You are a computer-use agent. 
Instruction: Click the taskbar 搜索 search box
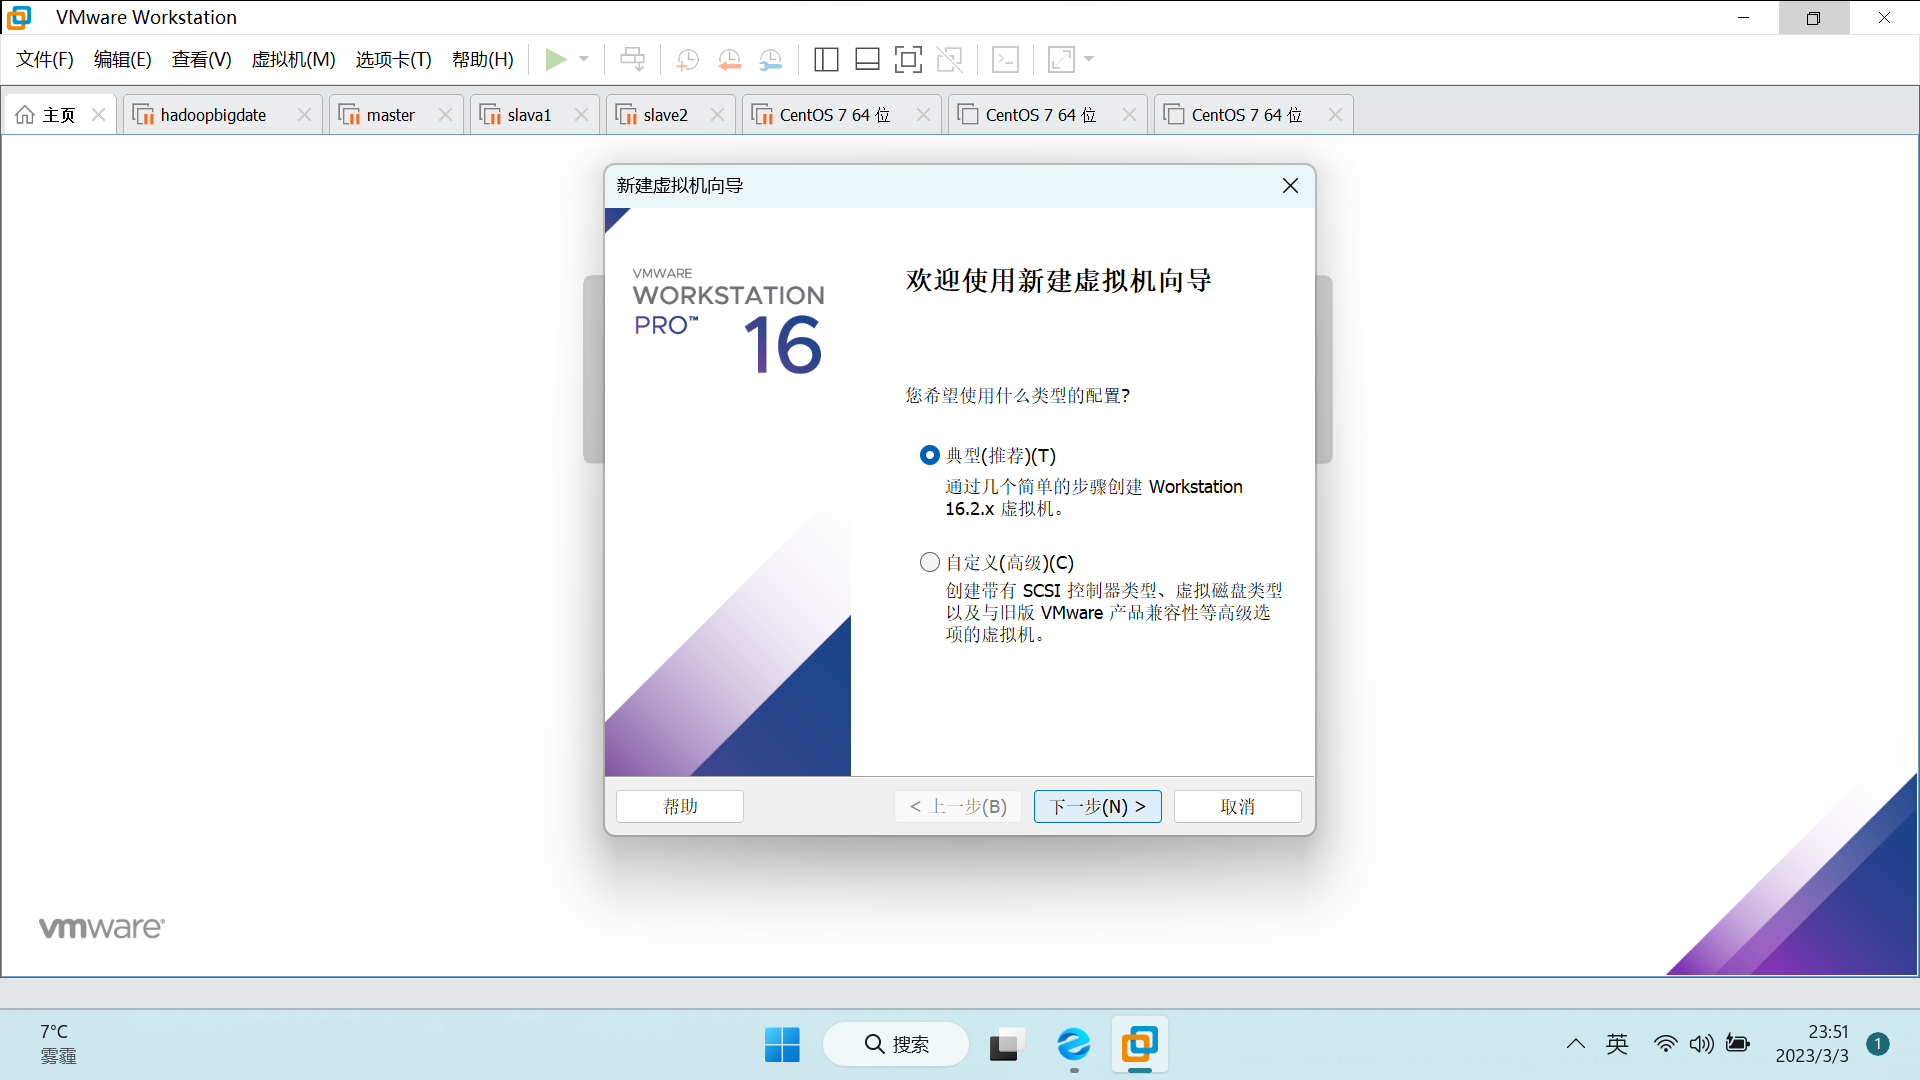point(896,1045)
